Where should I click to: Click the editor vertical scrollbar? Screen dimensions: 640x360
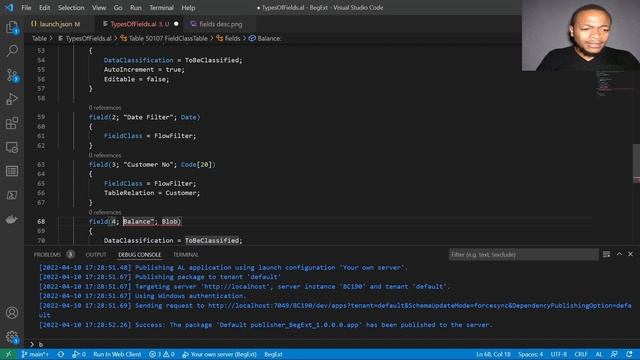click(636, 163)
